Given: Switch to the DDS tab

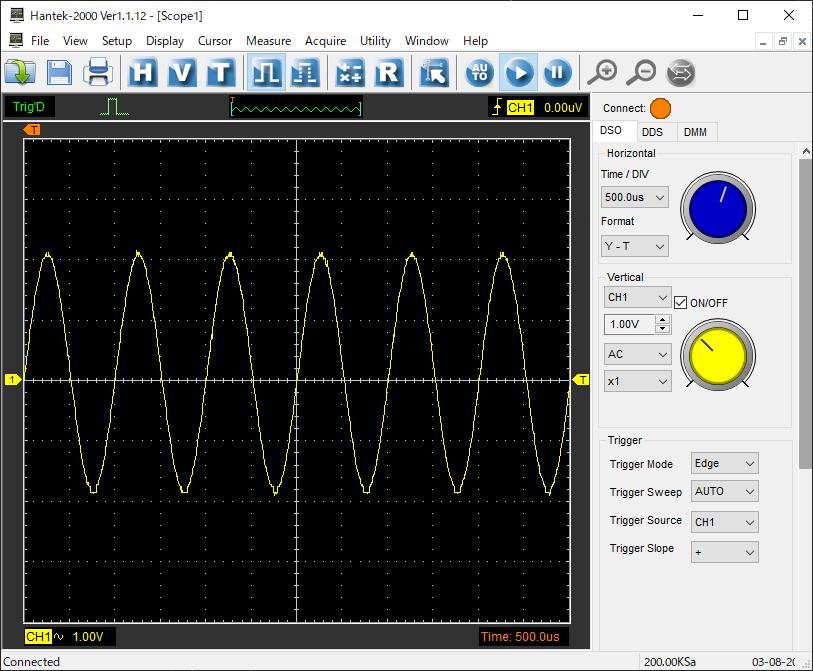Looking at the screenshot, I should [652, 131].
